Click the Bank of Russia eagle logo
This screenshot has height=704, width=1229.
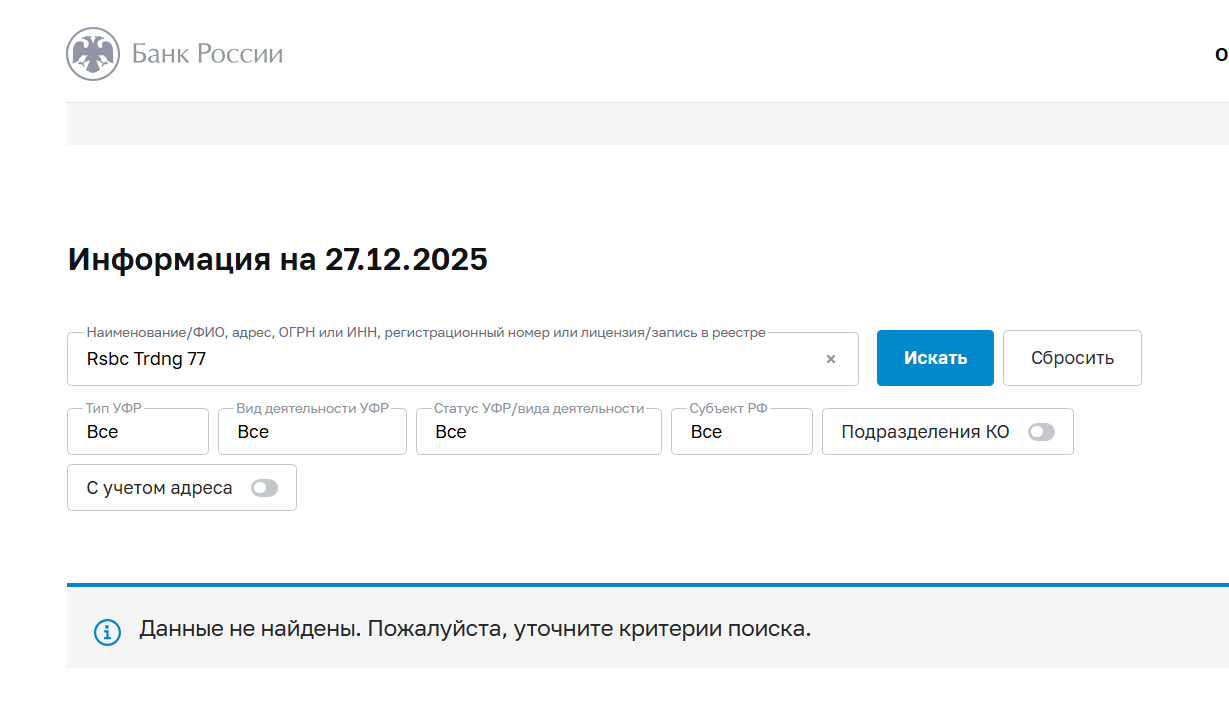coord(93,54)
